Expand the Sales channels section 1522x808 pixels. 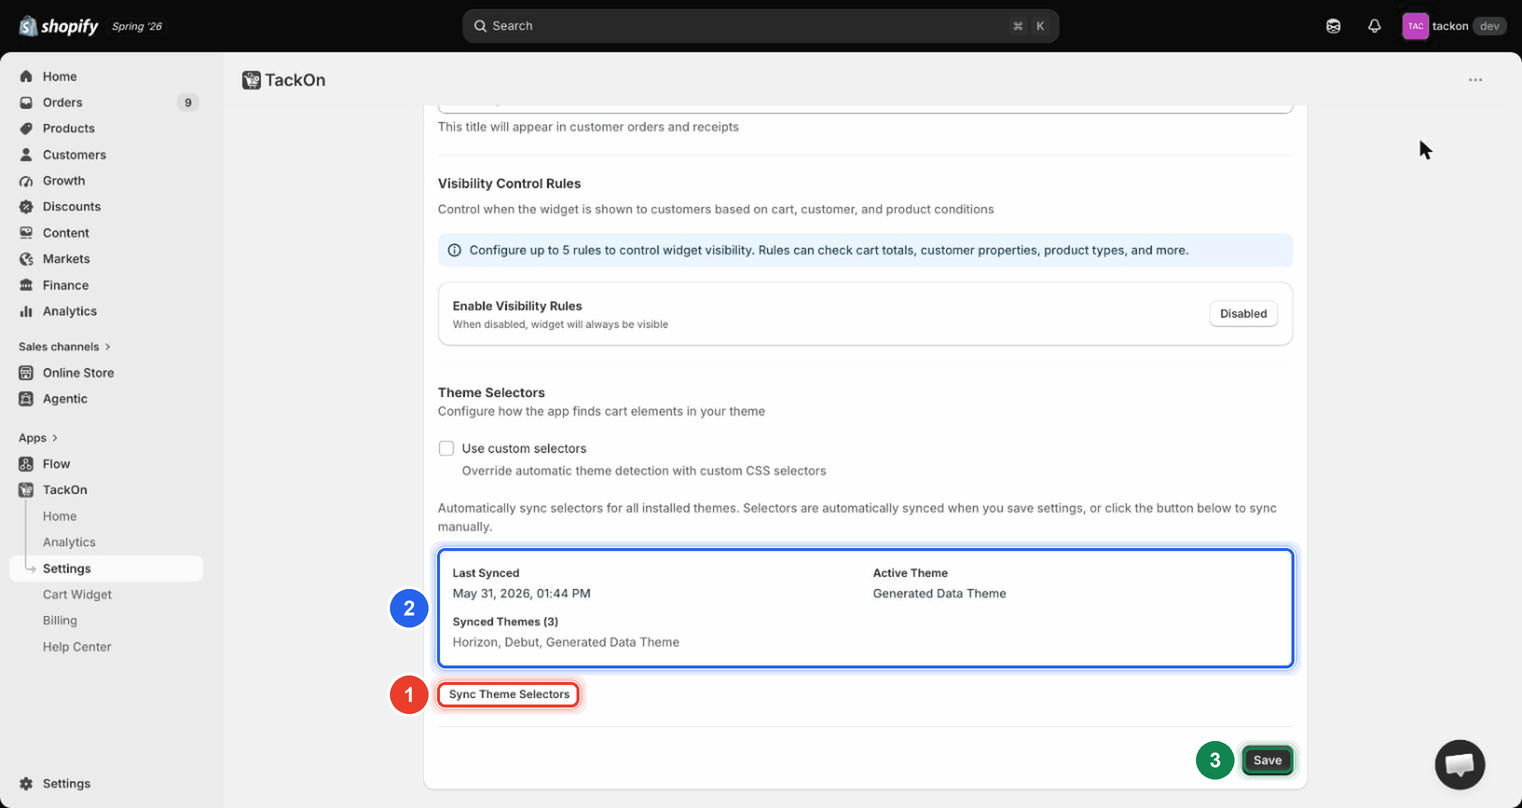[65, 347]
